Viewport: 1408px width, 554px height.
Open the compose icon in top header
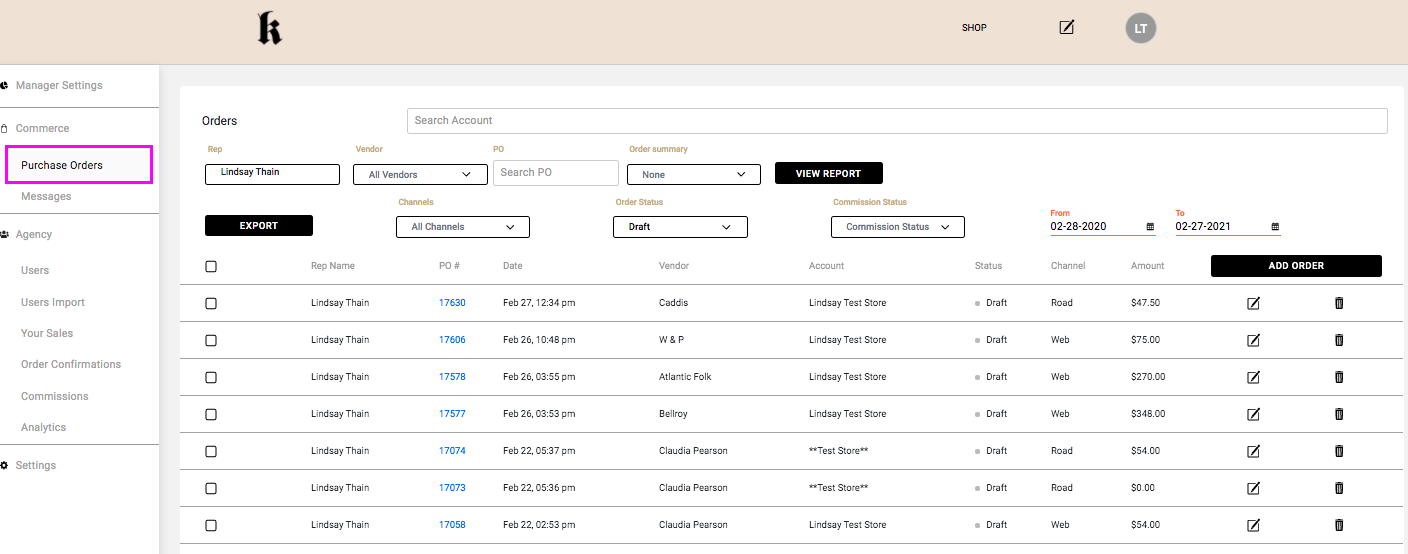tap(1066, 27)
